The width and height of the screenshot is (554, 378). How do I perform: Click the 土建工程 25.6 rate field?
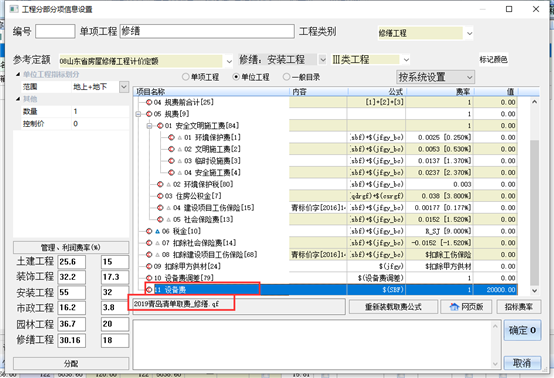(x=72, y=262)
